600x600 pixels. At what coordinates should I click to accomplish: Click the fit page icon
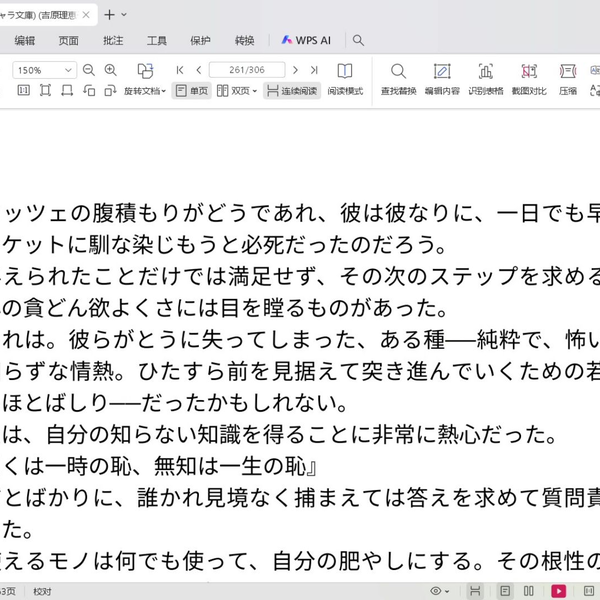coord(45,91)
